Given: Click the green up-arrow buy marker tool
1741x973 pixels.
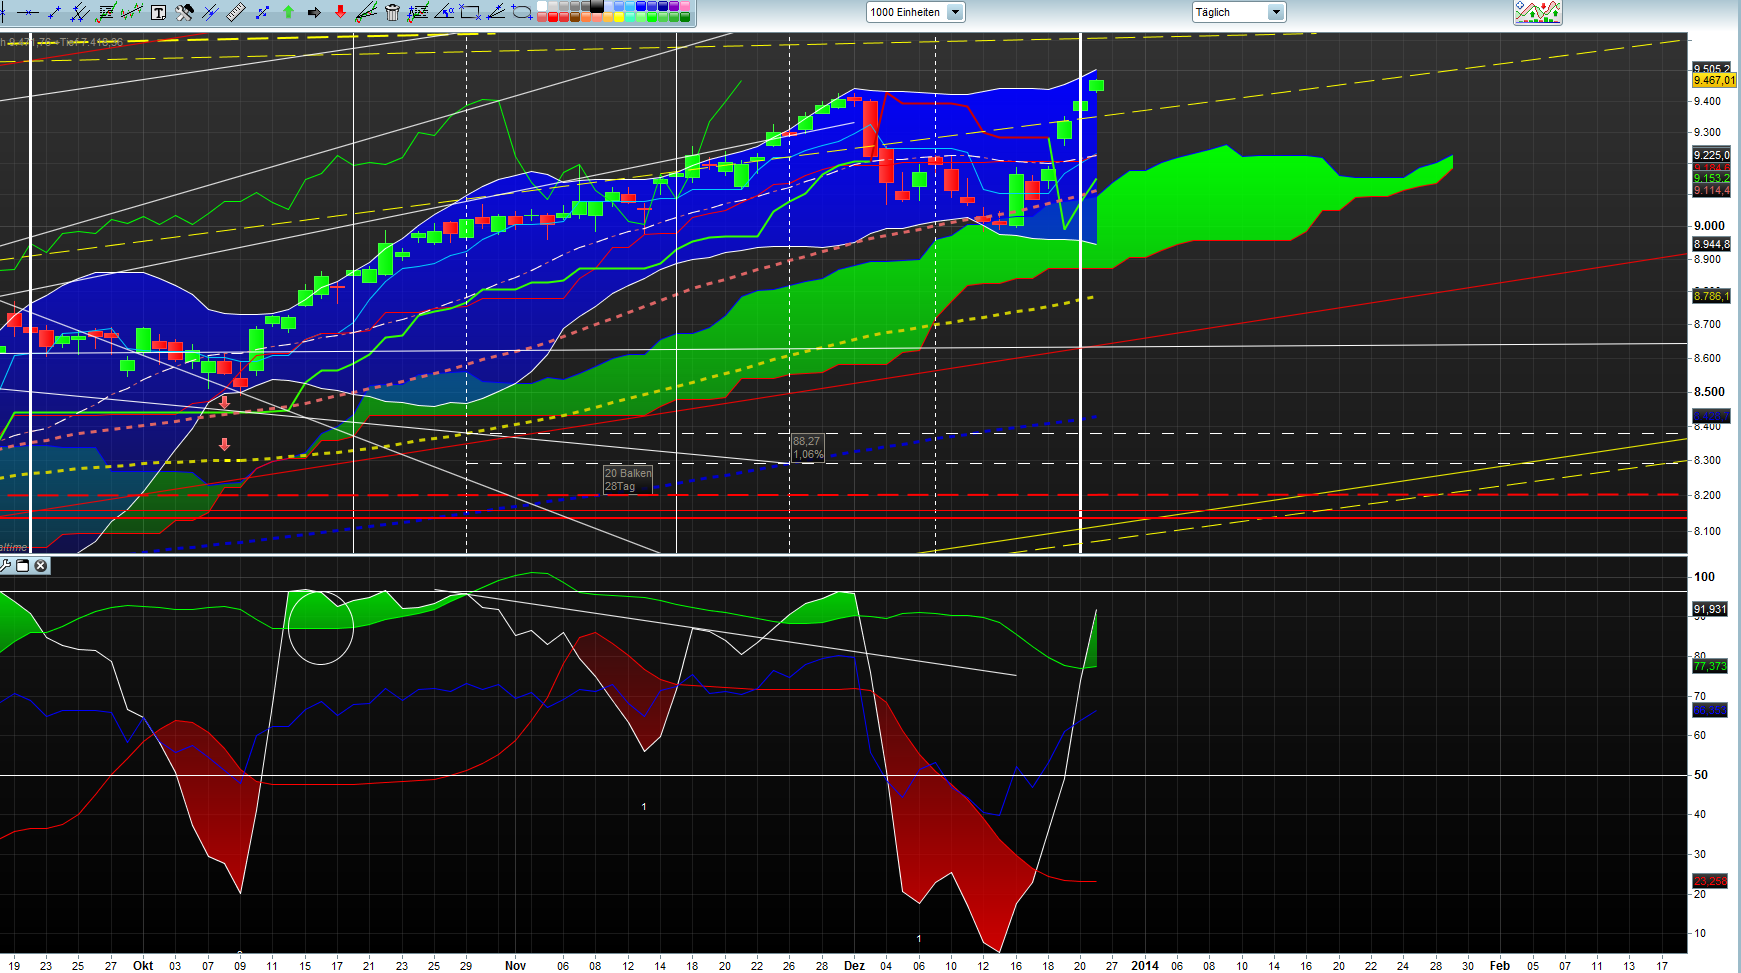Looking at the screenshot, I should (287, 13).
